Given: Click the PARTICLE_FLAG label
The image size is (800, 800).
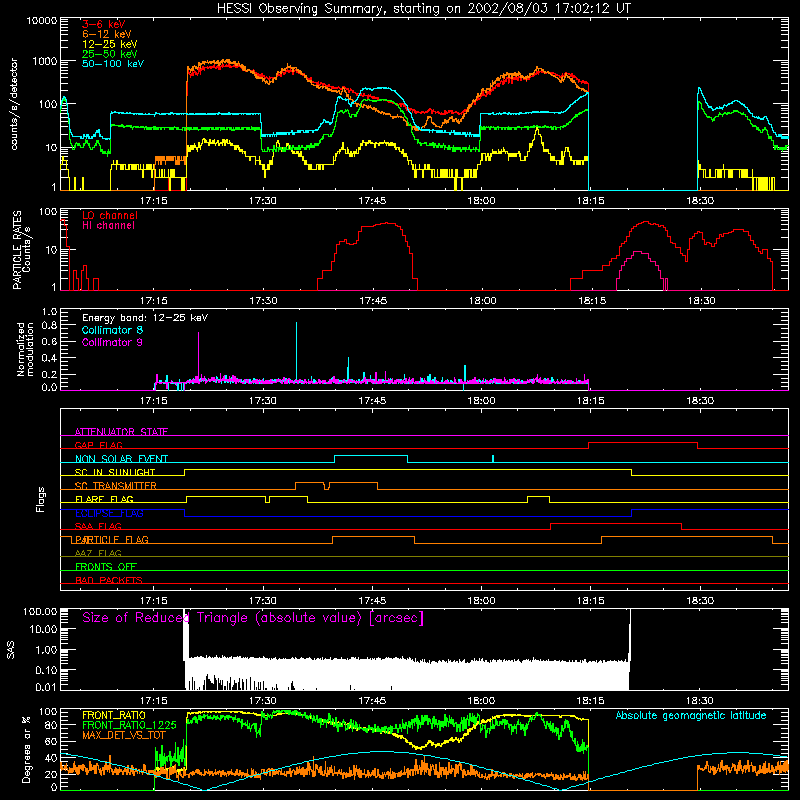Looking at the screenshot, I should tap(112, 539).
